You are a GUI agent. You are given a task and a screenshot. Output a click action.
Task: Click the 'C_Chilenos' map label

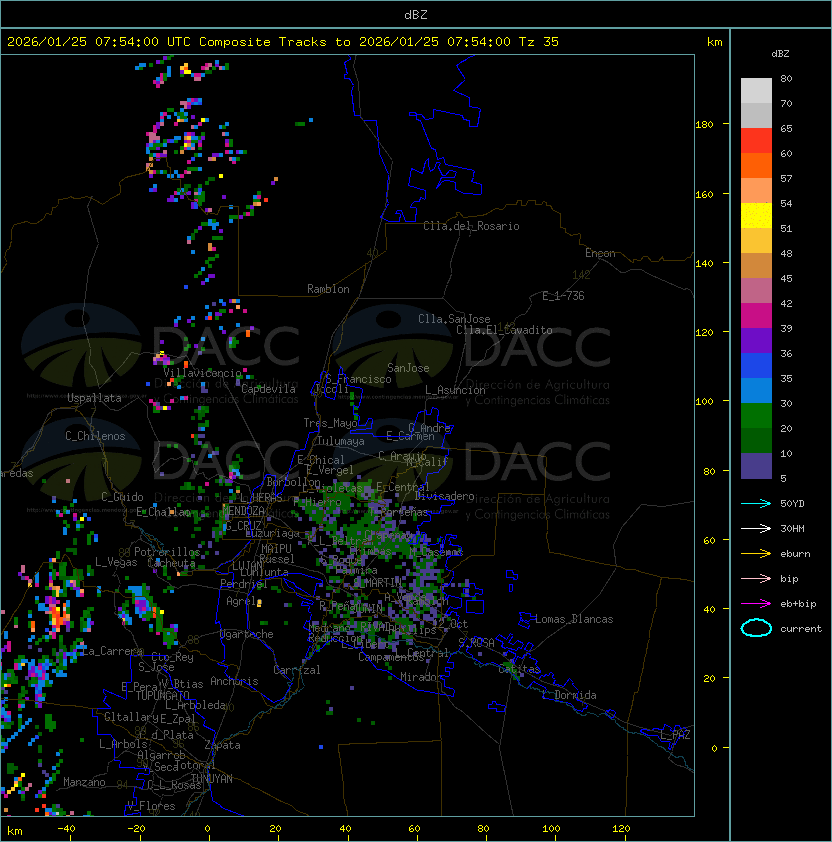[95, 436]
